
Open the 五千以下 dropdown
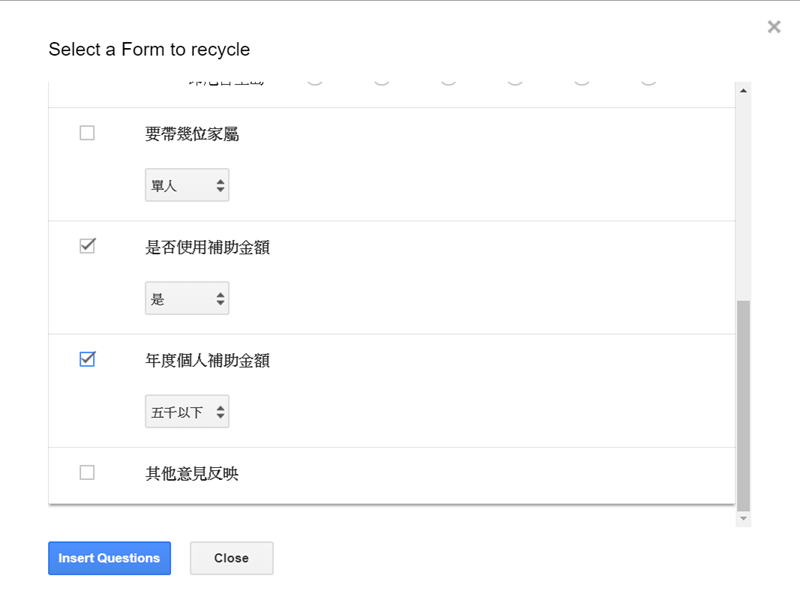click(187, 411)
